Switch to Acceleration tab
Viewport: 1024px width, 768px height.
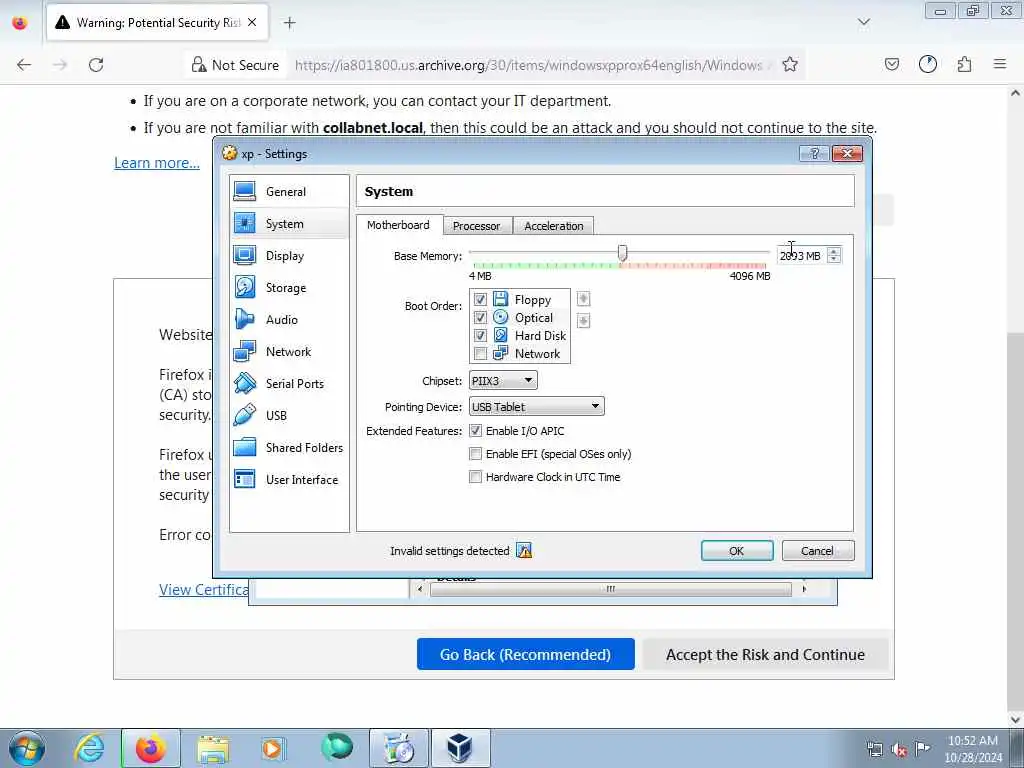tap(554, 226)
